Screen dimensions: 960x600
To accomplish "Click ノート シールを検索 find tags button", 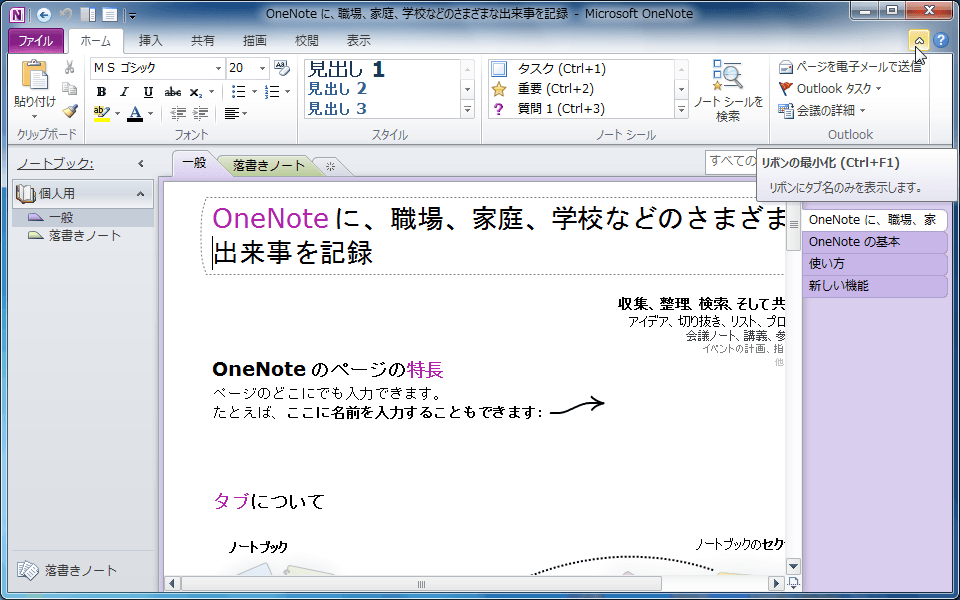I will [728, 91].
